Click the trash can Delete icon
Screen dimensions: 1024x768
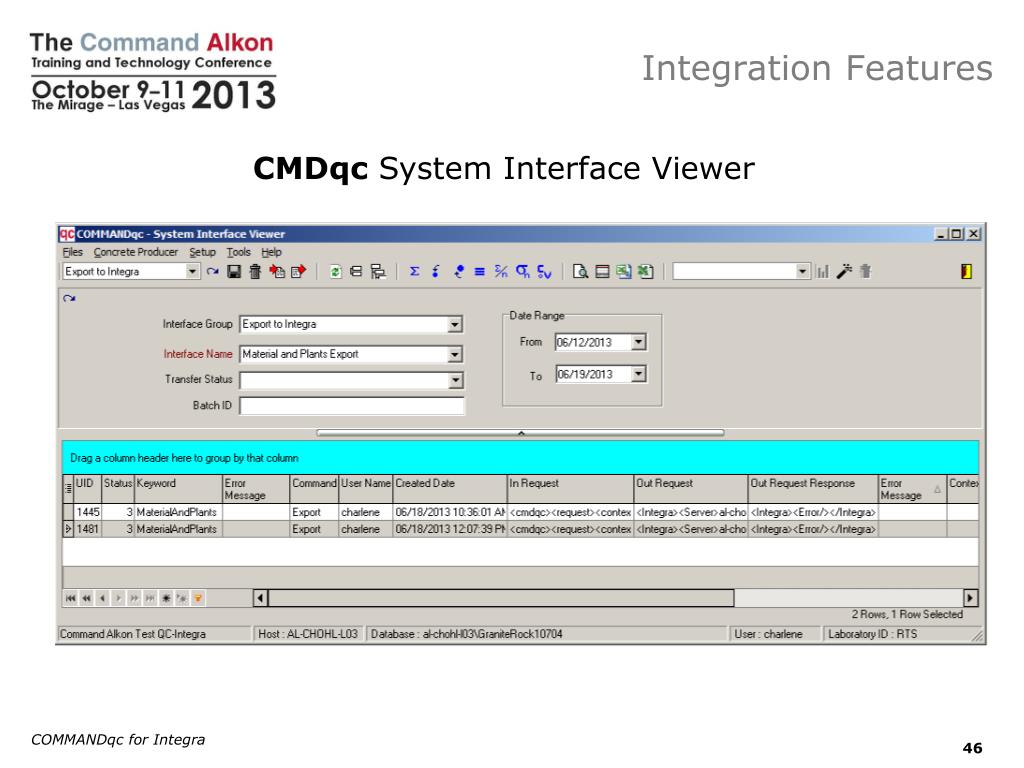point(255,272)
